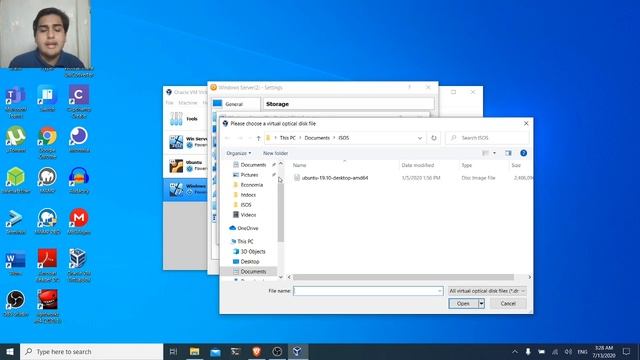Click the New folder button
Screen dimensions: 640x360
276,153
